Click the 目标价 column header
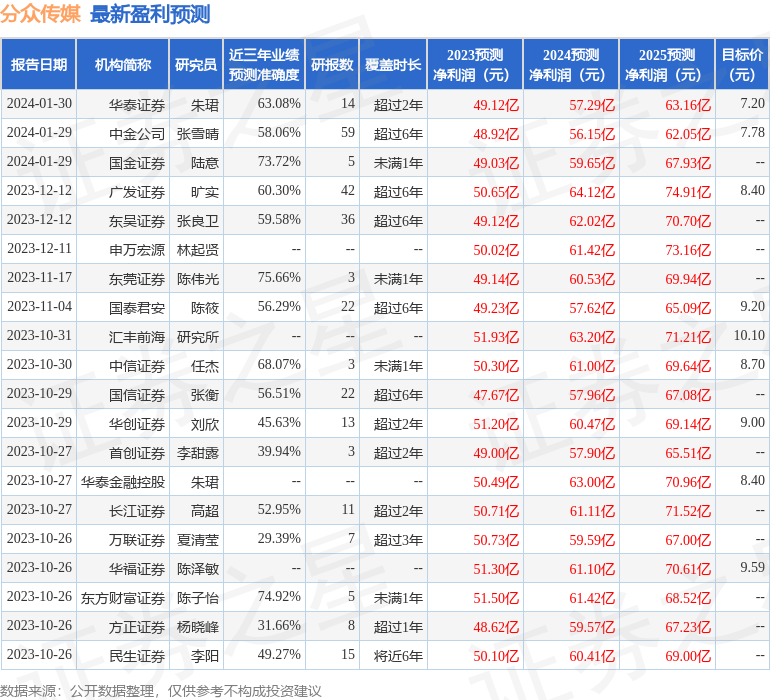 coord(742,65)
